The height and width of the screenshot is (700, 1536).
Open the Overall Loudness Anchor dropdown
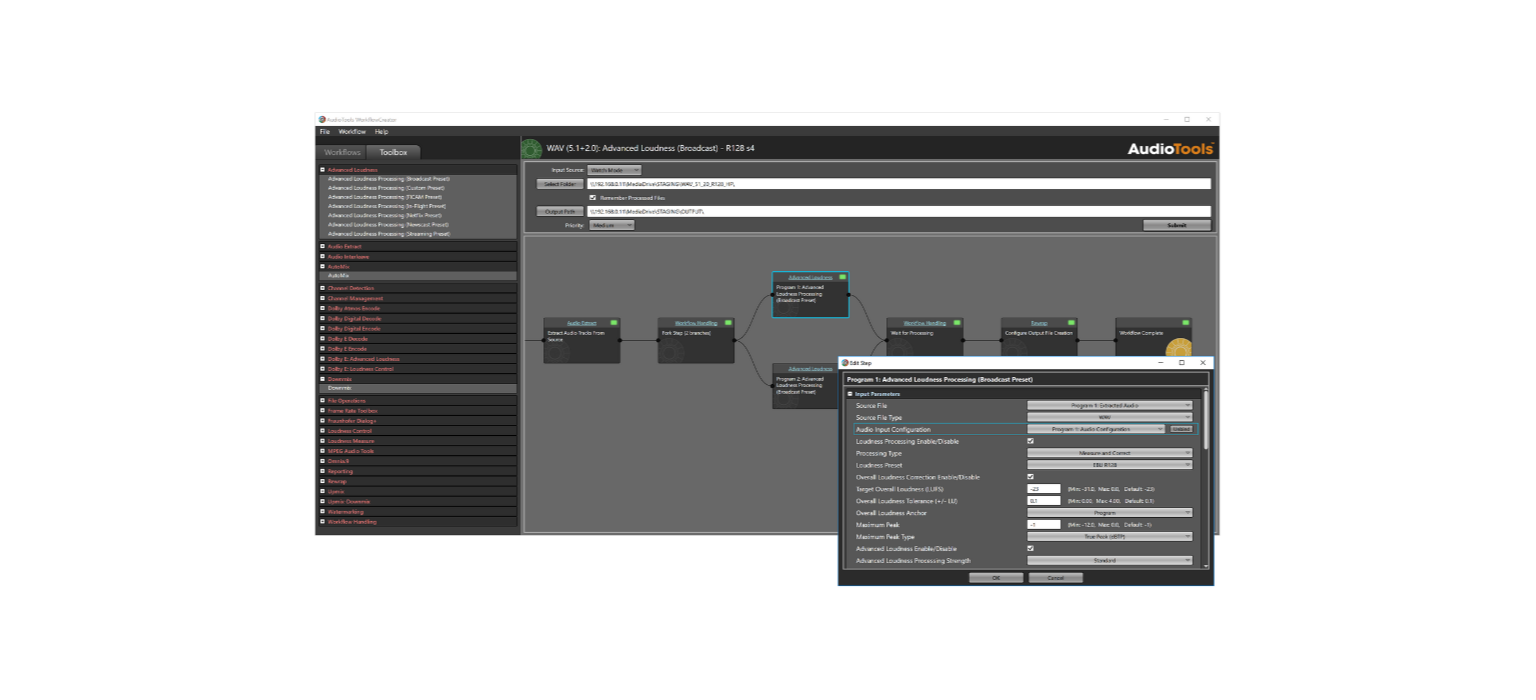click(1110, 513)
